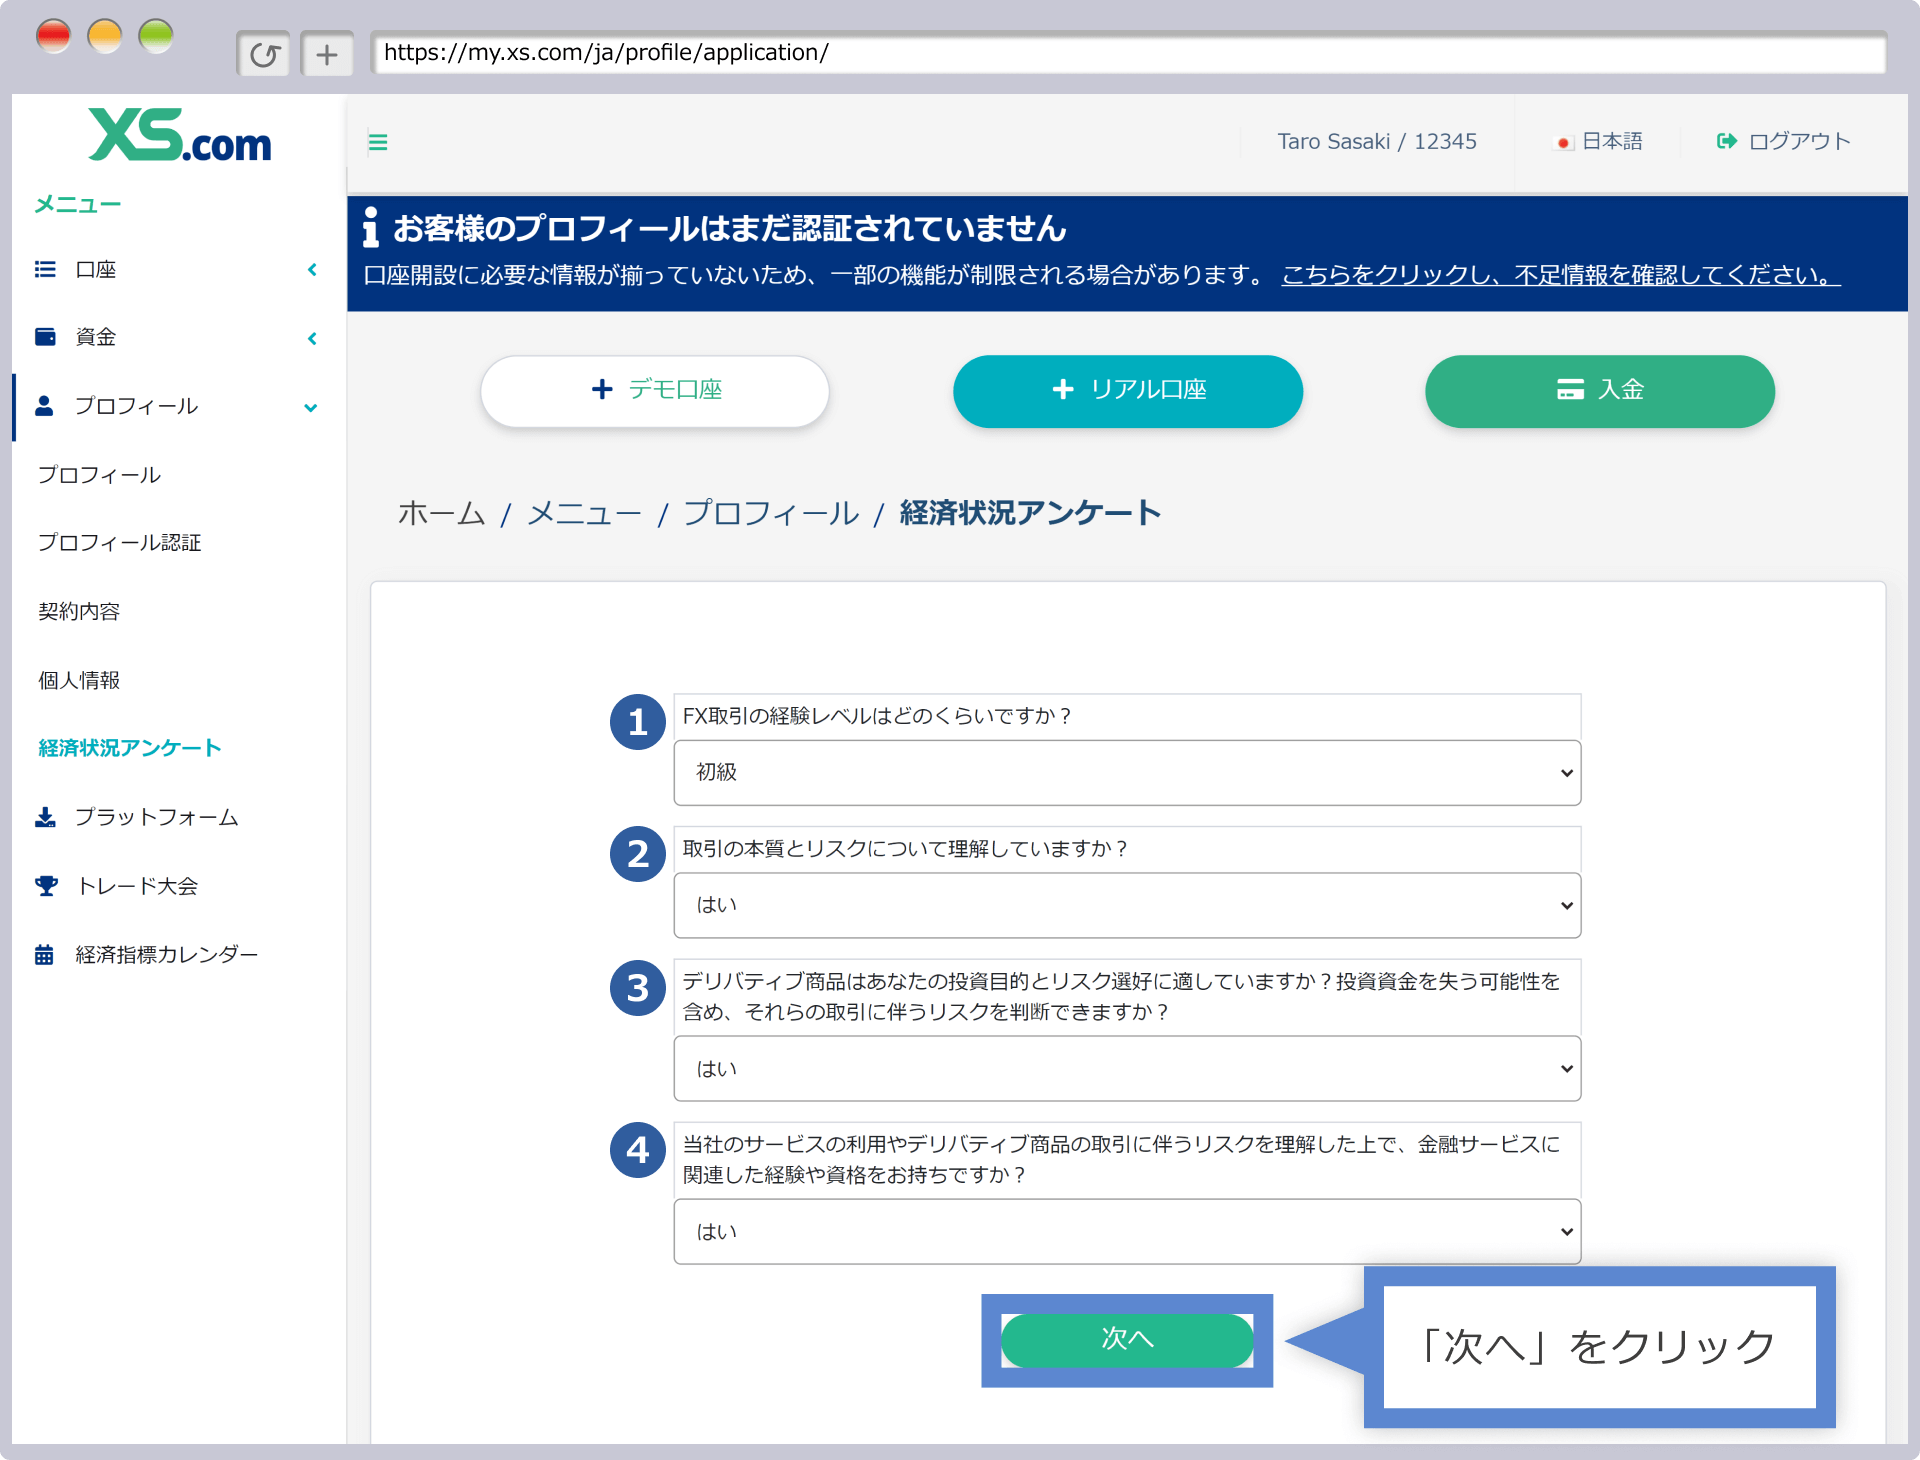Open a new tab with plus icon
Viewport: 1920px width, 1460px height.
(x=327, y=54)
